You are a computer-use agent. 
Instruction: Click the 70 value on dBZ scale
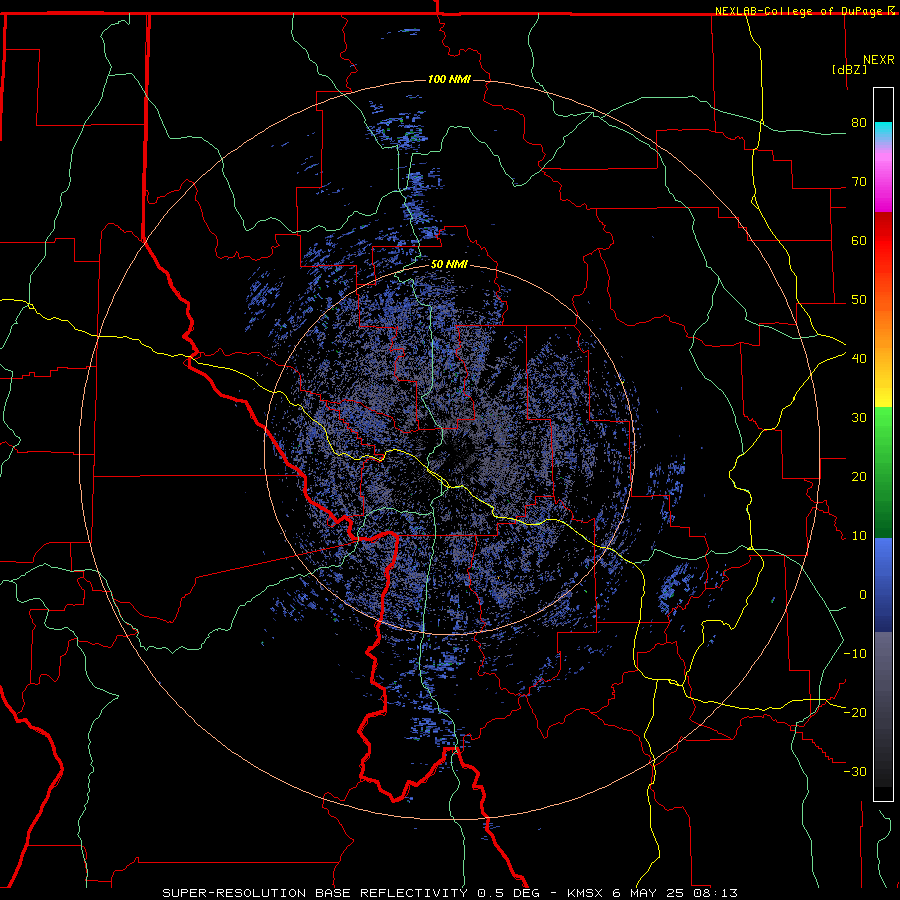(x=859, y=182)
